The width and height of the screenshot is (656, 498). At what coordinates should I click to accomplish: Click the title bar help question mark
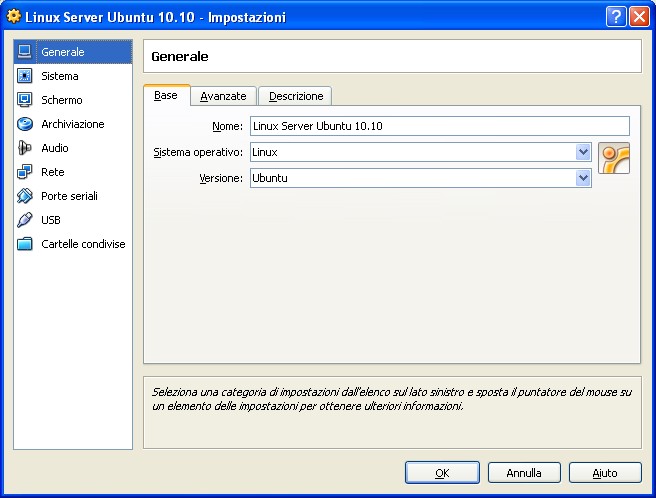(617, 17)
